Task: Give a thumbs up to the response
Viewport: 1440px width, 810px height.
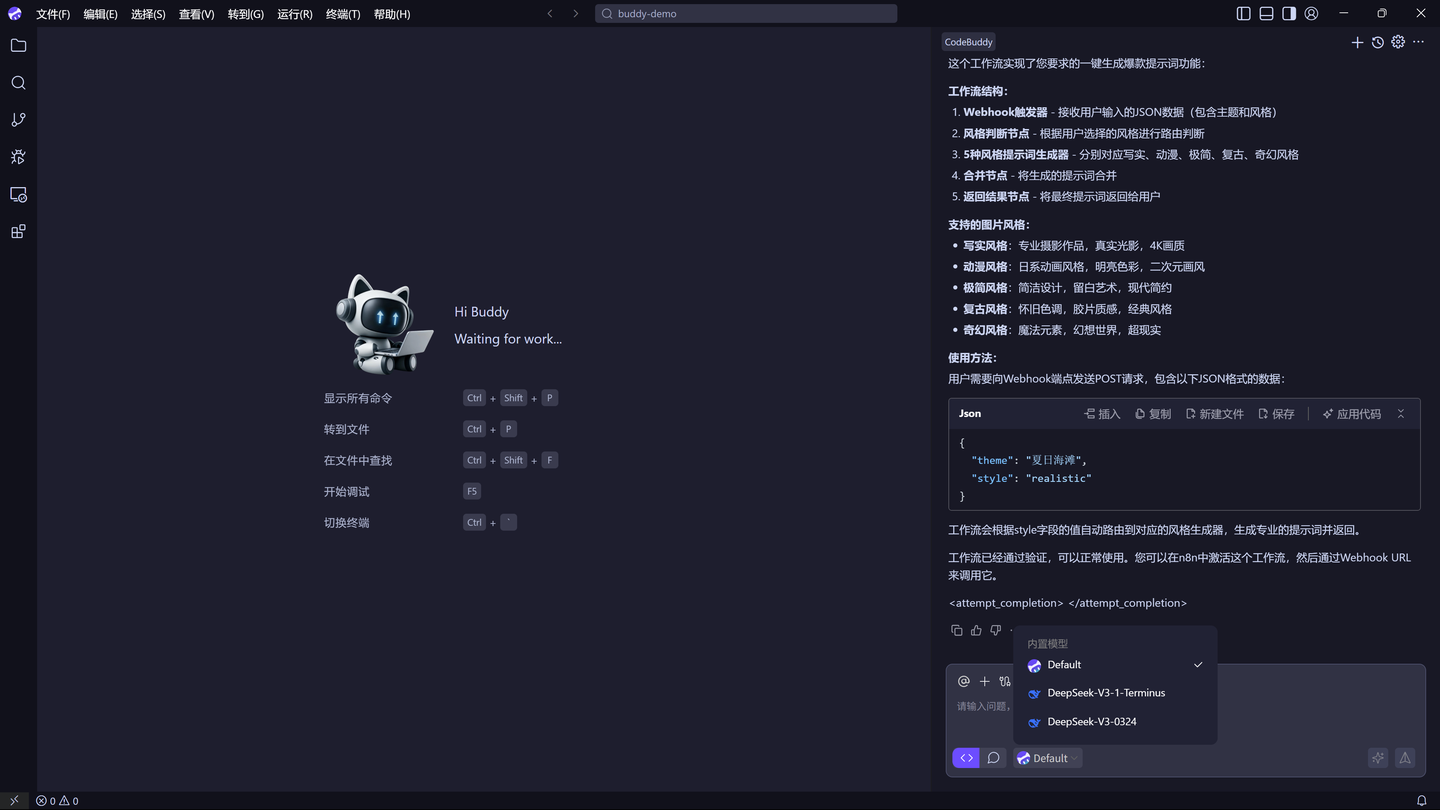Action: pyautogui.click(x=976, y=630)
